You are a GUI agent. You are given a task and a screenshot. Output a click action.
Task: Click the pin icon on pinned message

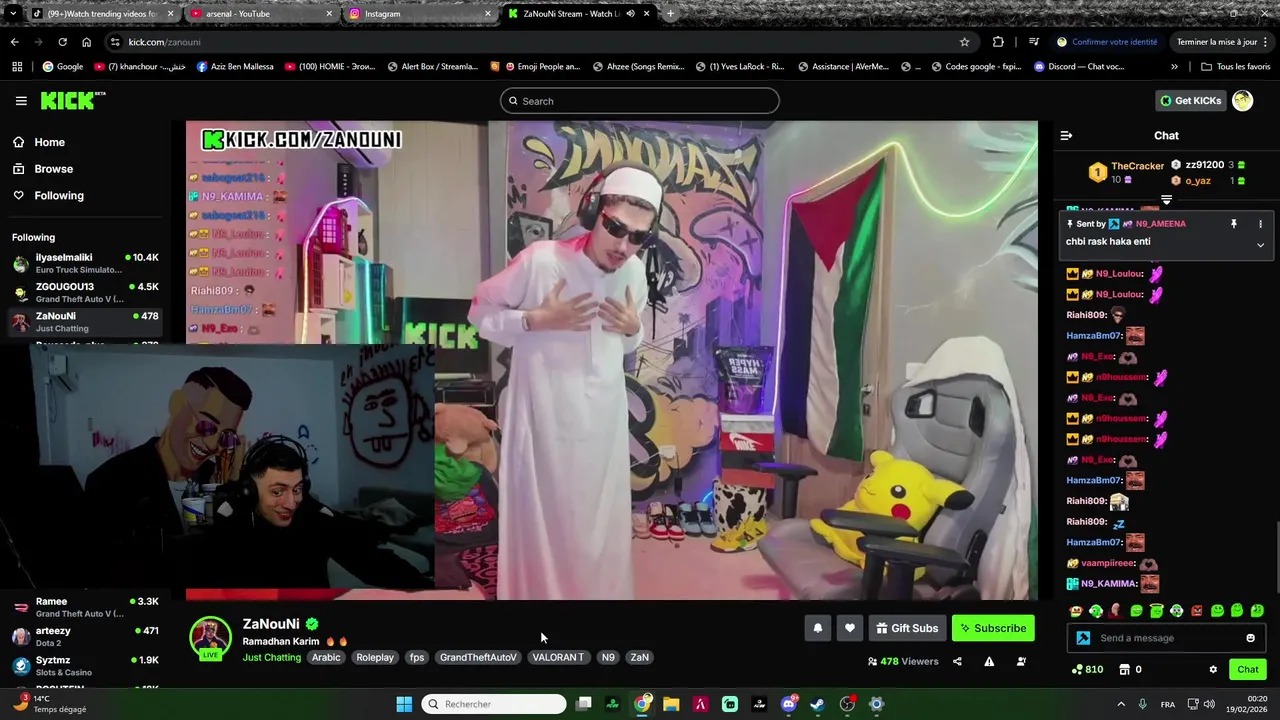[1233, 224]
